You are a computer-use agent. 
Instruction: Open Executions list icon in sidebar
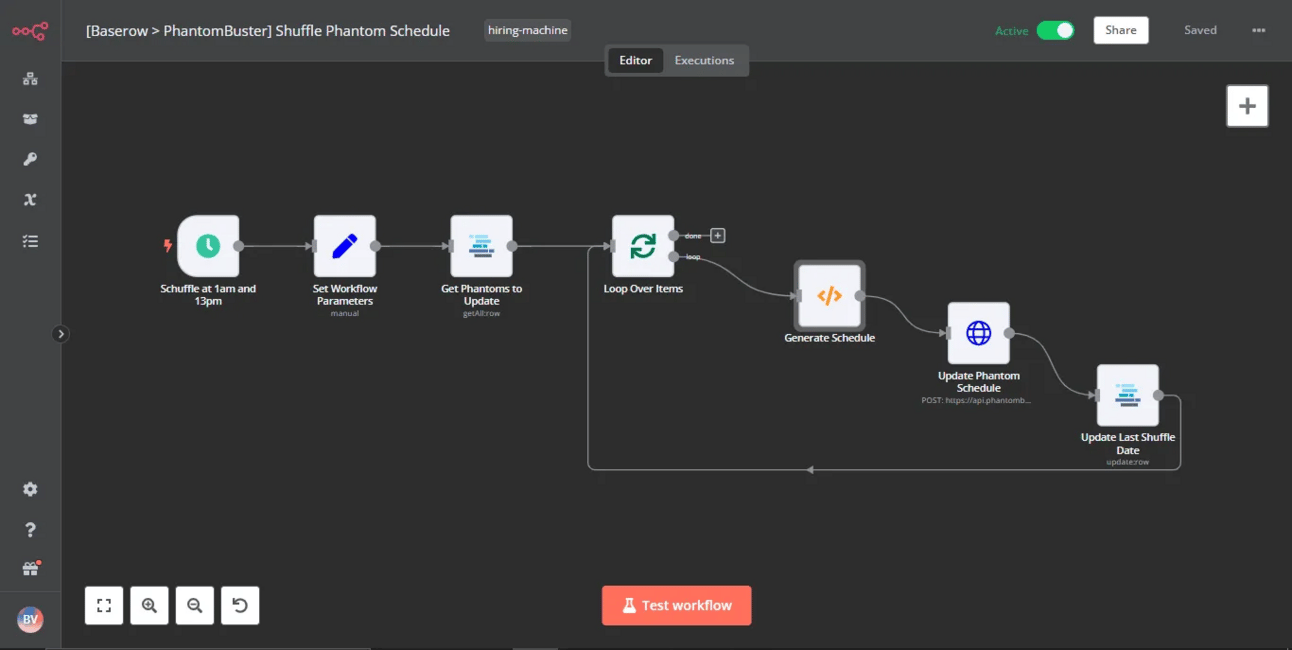(x=30, y=241)
